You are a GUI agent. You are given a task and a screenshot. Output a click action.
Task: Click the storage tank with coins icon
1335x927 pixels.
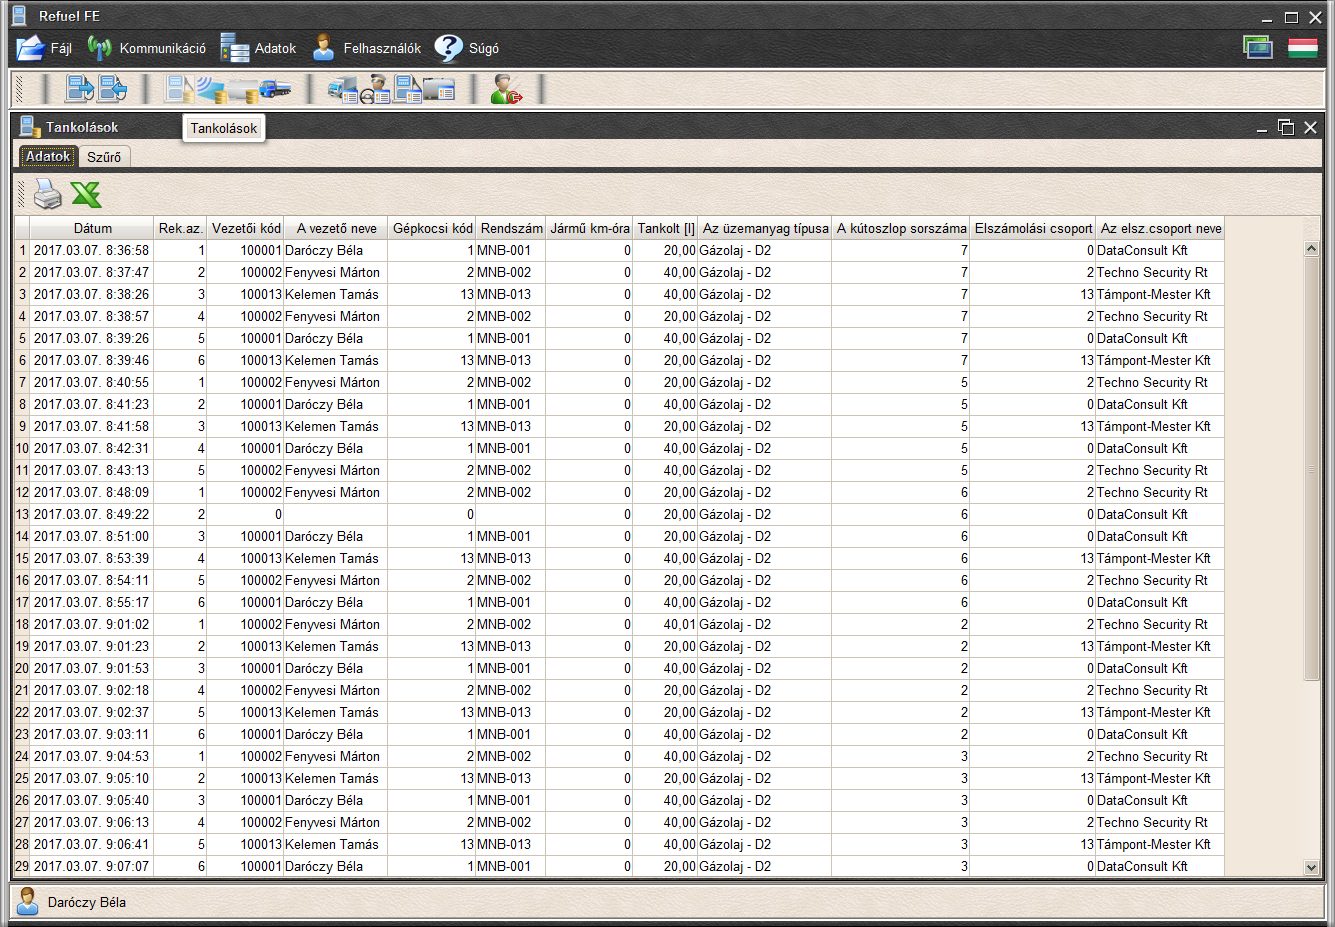click(x=243, y=89)
